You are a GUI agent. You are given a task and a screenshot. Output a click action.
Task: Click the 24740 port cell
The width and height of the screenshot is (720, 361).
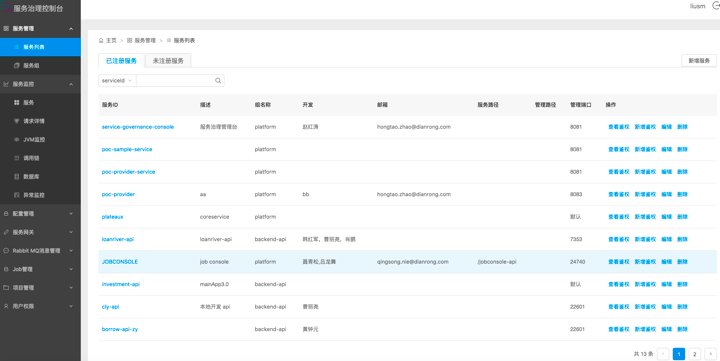(x=578, y=262)
